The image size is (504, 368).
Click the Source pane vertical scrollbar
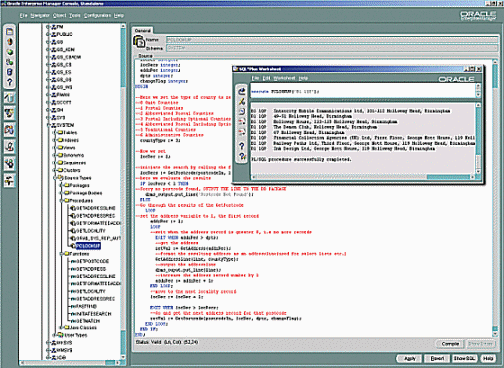(x=495, y=198)
